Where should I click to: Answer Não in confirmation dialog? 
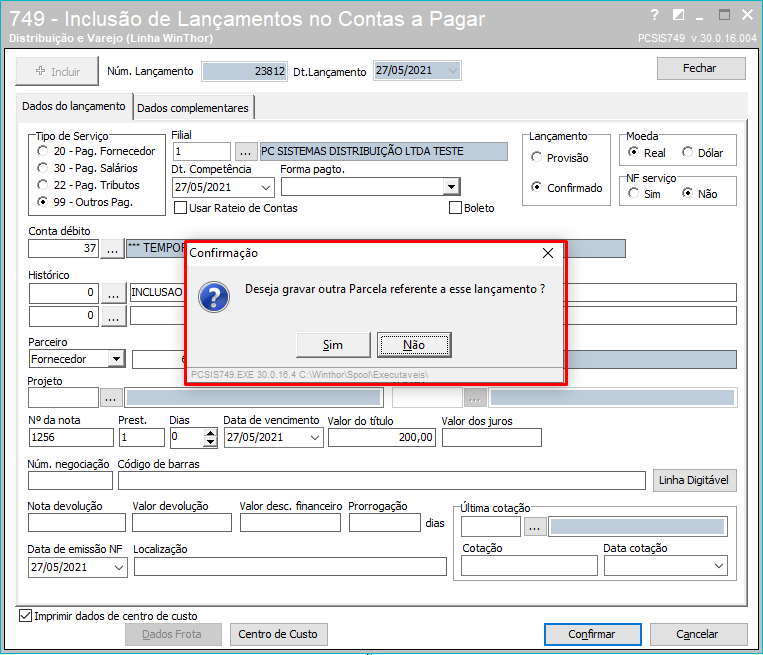(414, 345)
